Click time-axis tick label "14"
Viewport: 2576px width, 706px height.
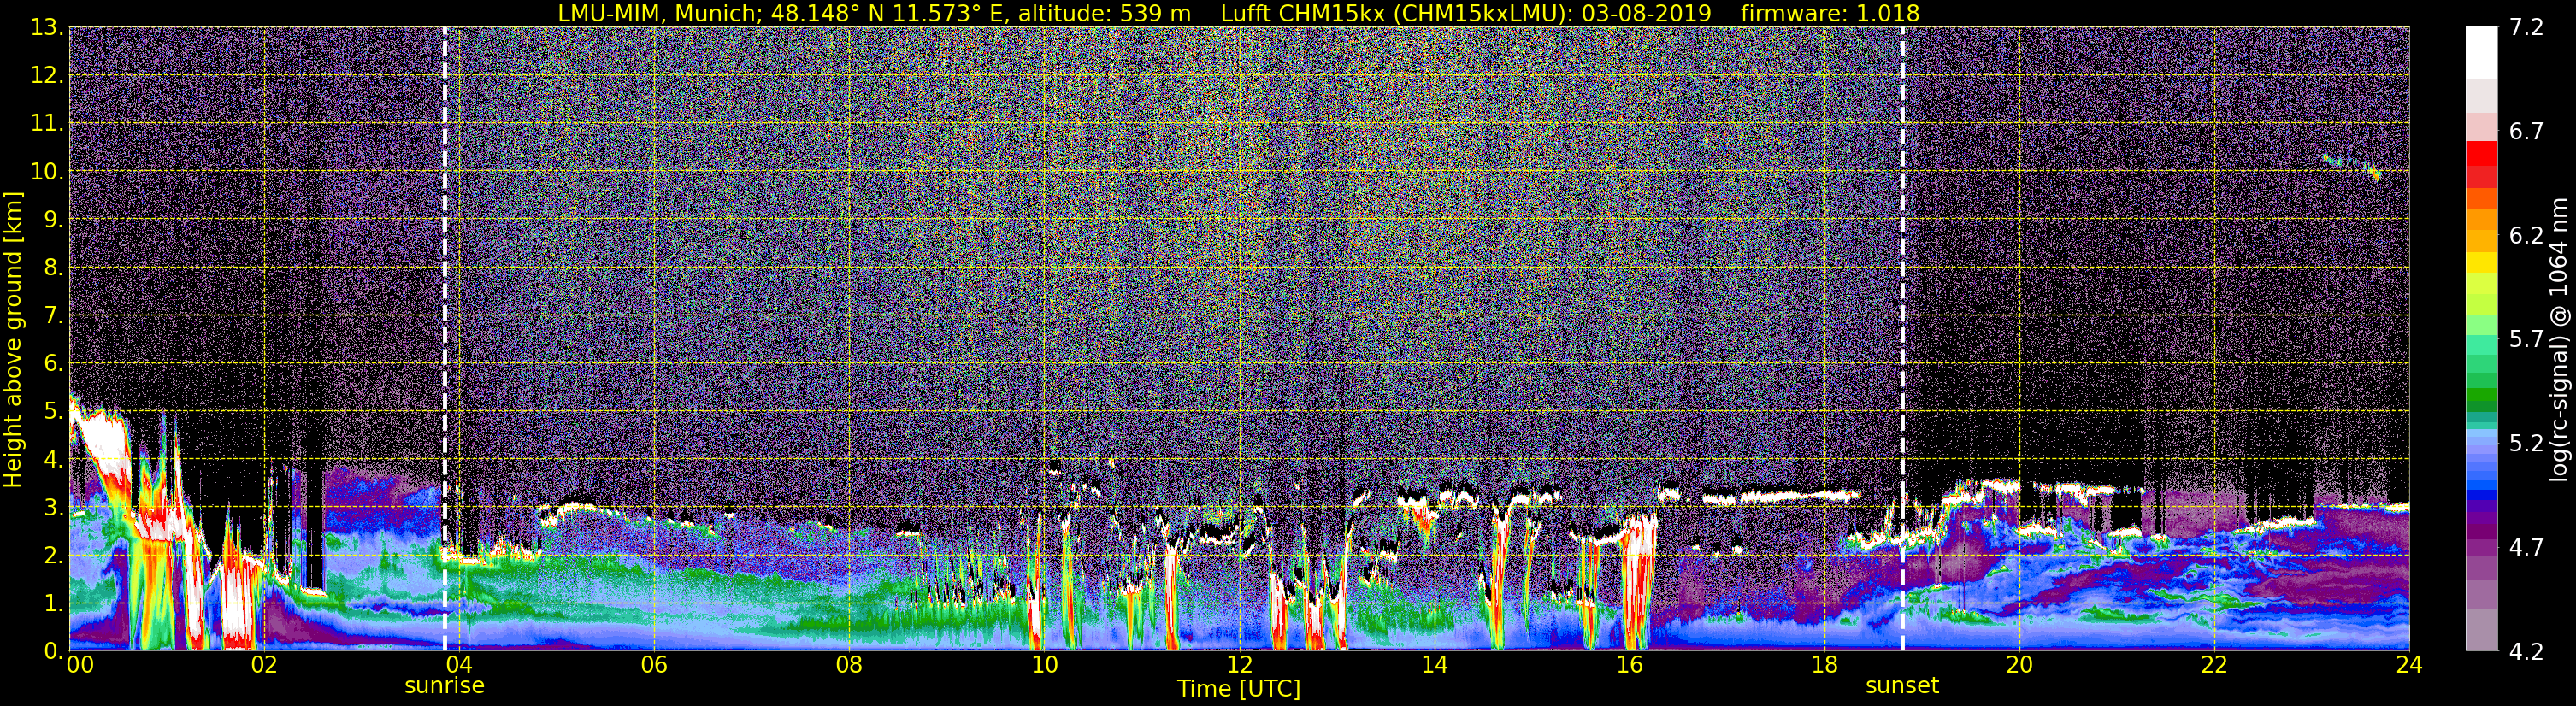point(1434,665)
